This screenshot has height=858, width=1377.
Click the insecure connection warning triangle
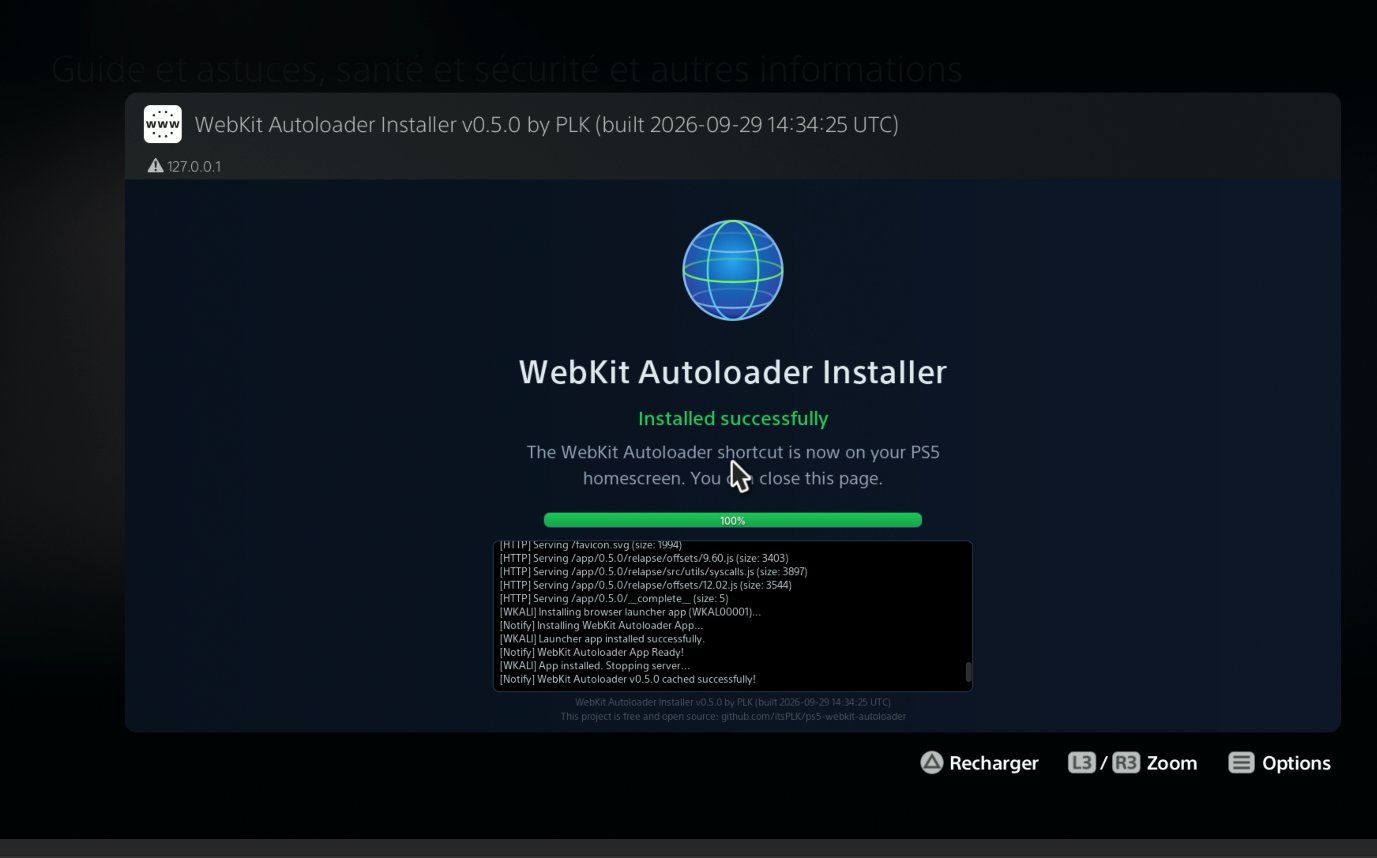[155, 166]
